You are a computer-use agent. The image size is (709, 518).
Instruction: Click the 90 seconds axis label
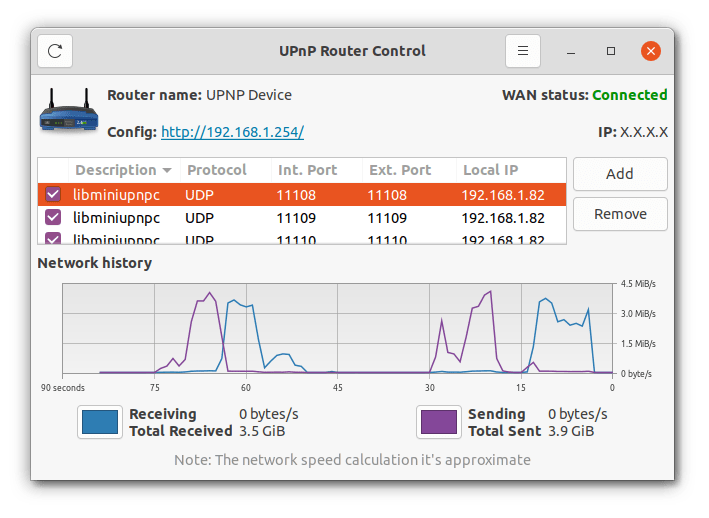63,388
